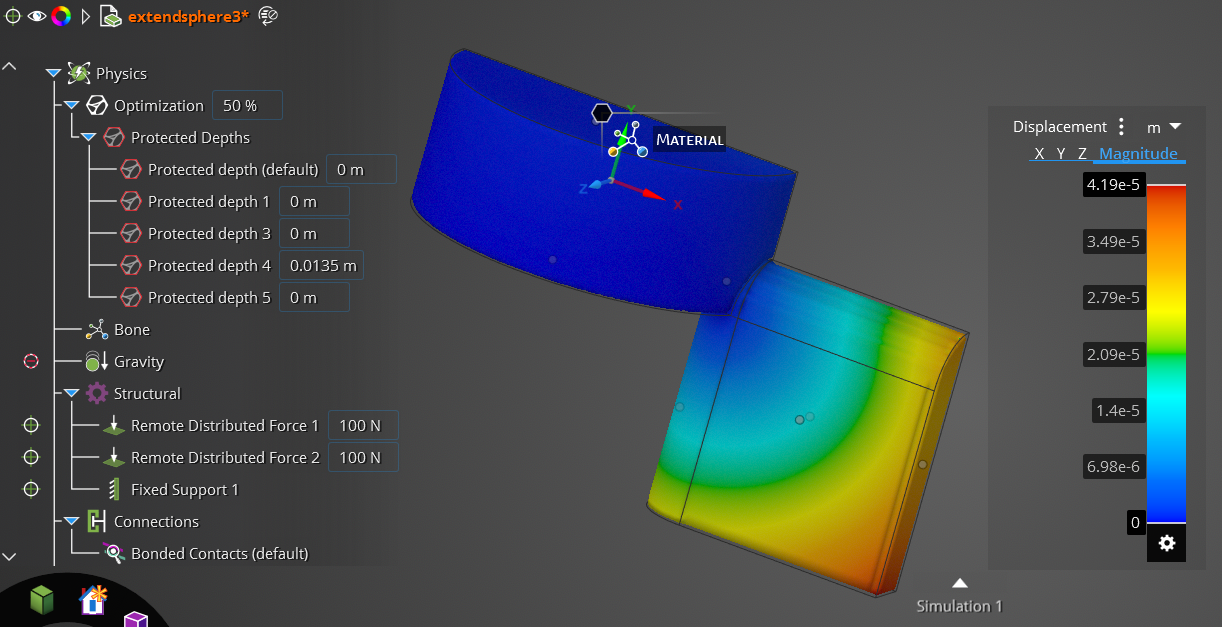Click the target crosshair icon in the header

pos(13,16)
